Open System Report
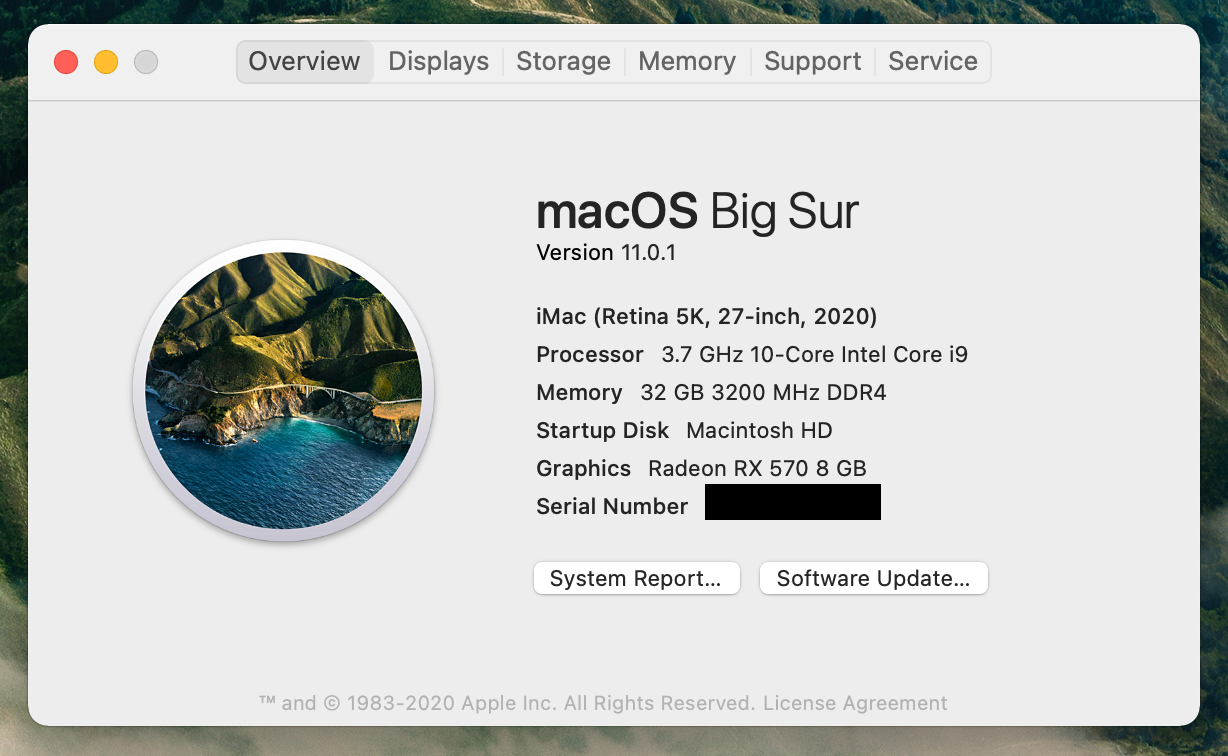Viewport: 1228px width, 756px height. [636, 578]
